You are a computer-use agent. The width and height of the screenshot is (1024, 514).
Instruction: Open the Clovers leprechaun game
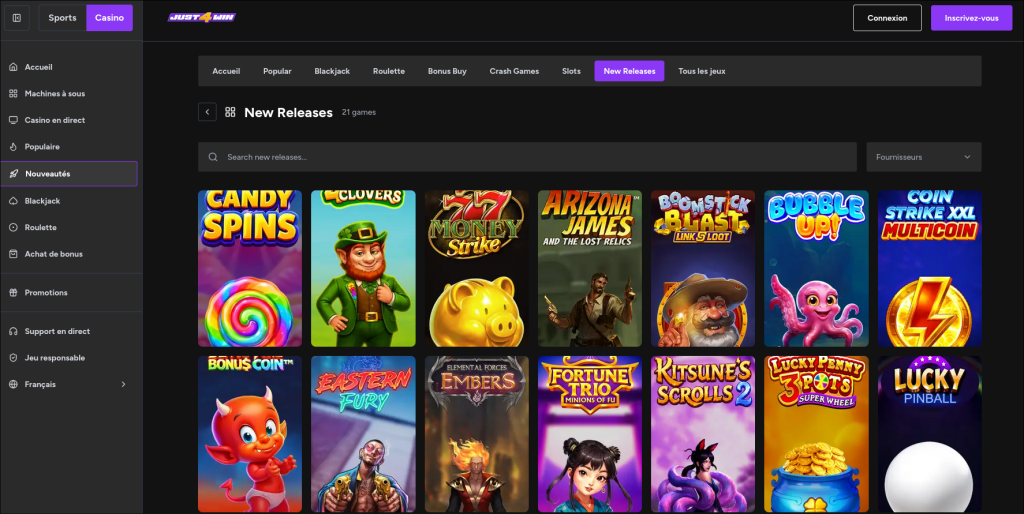pyautogui.click(x=363, y=268)
